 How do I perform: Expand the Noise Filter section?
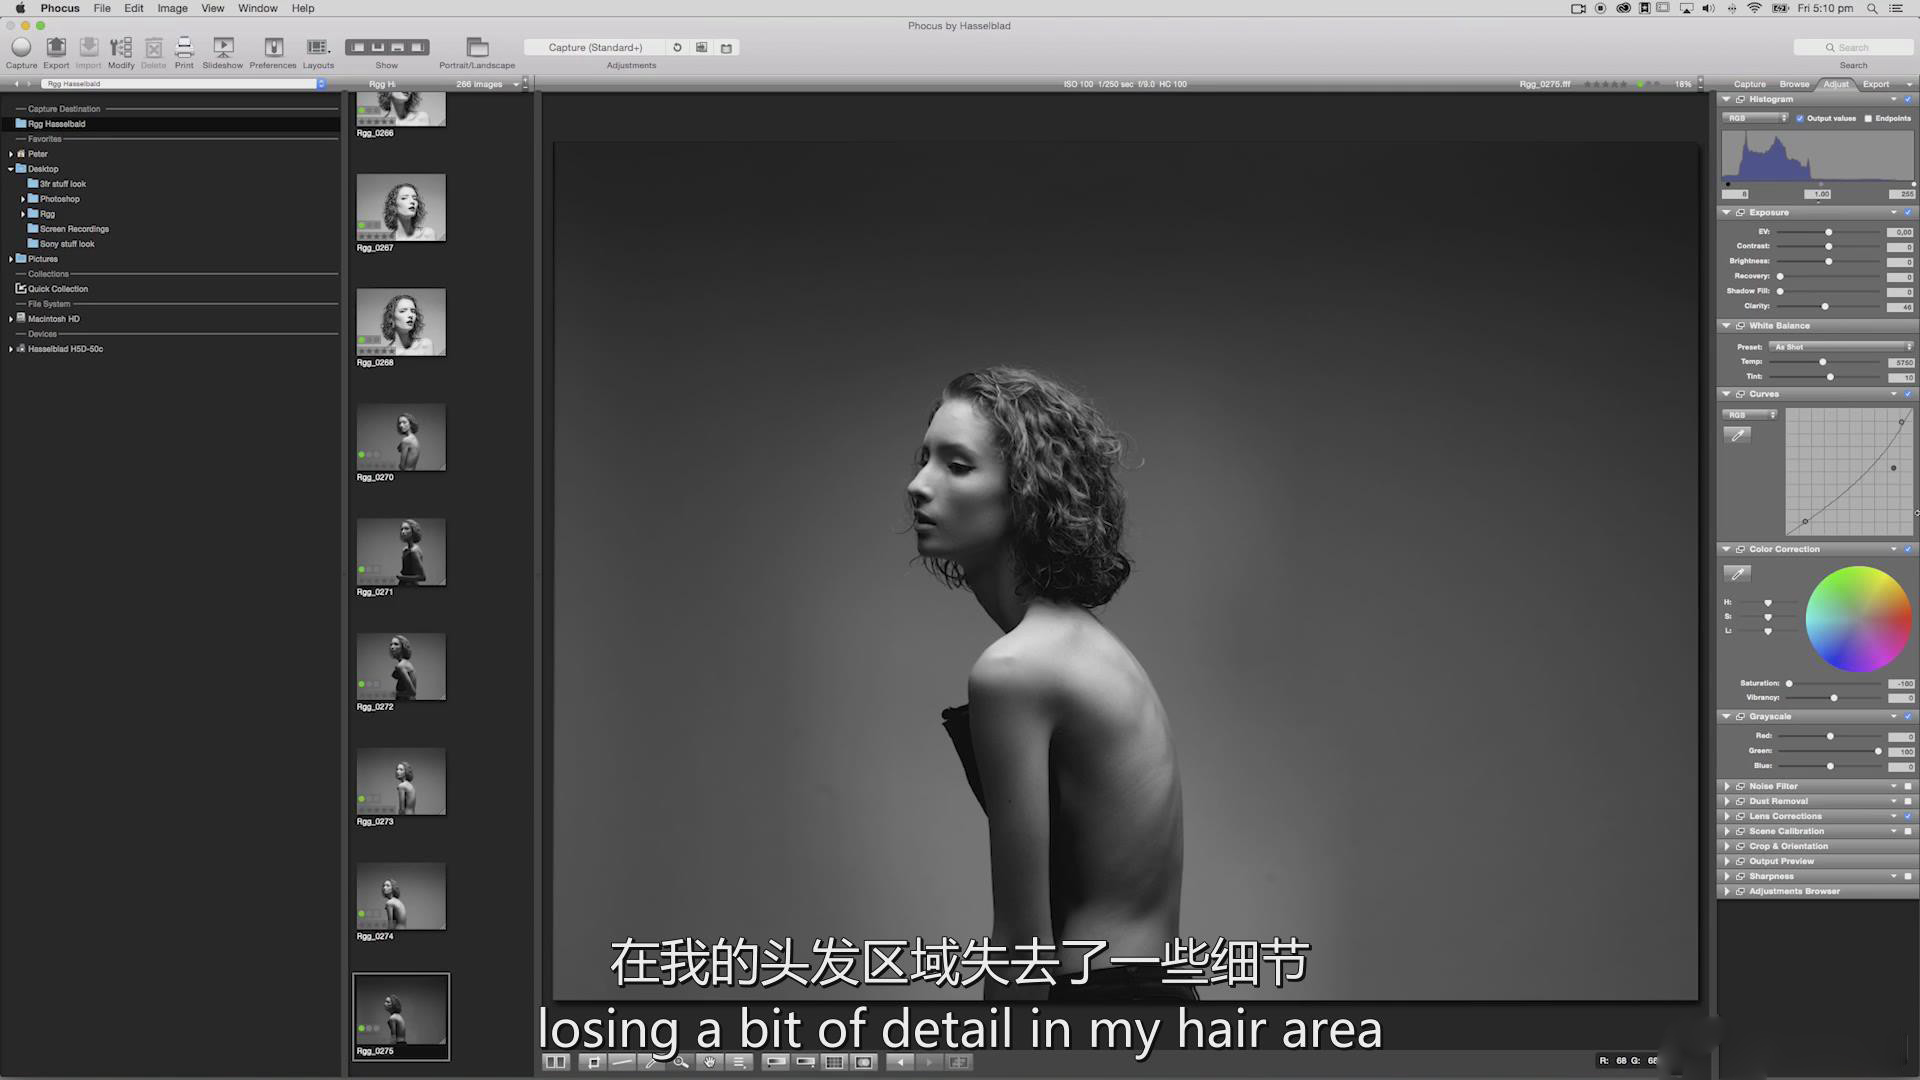[x=1727, y=786]
